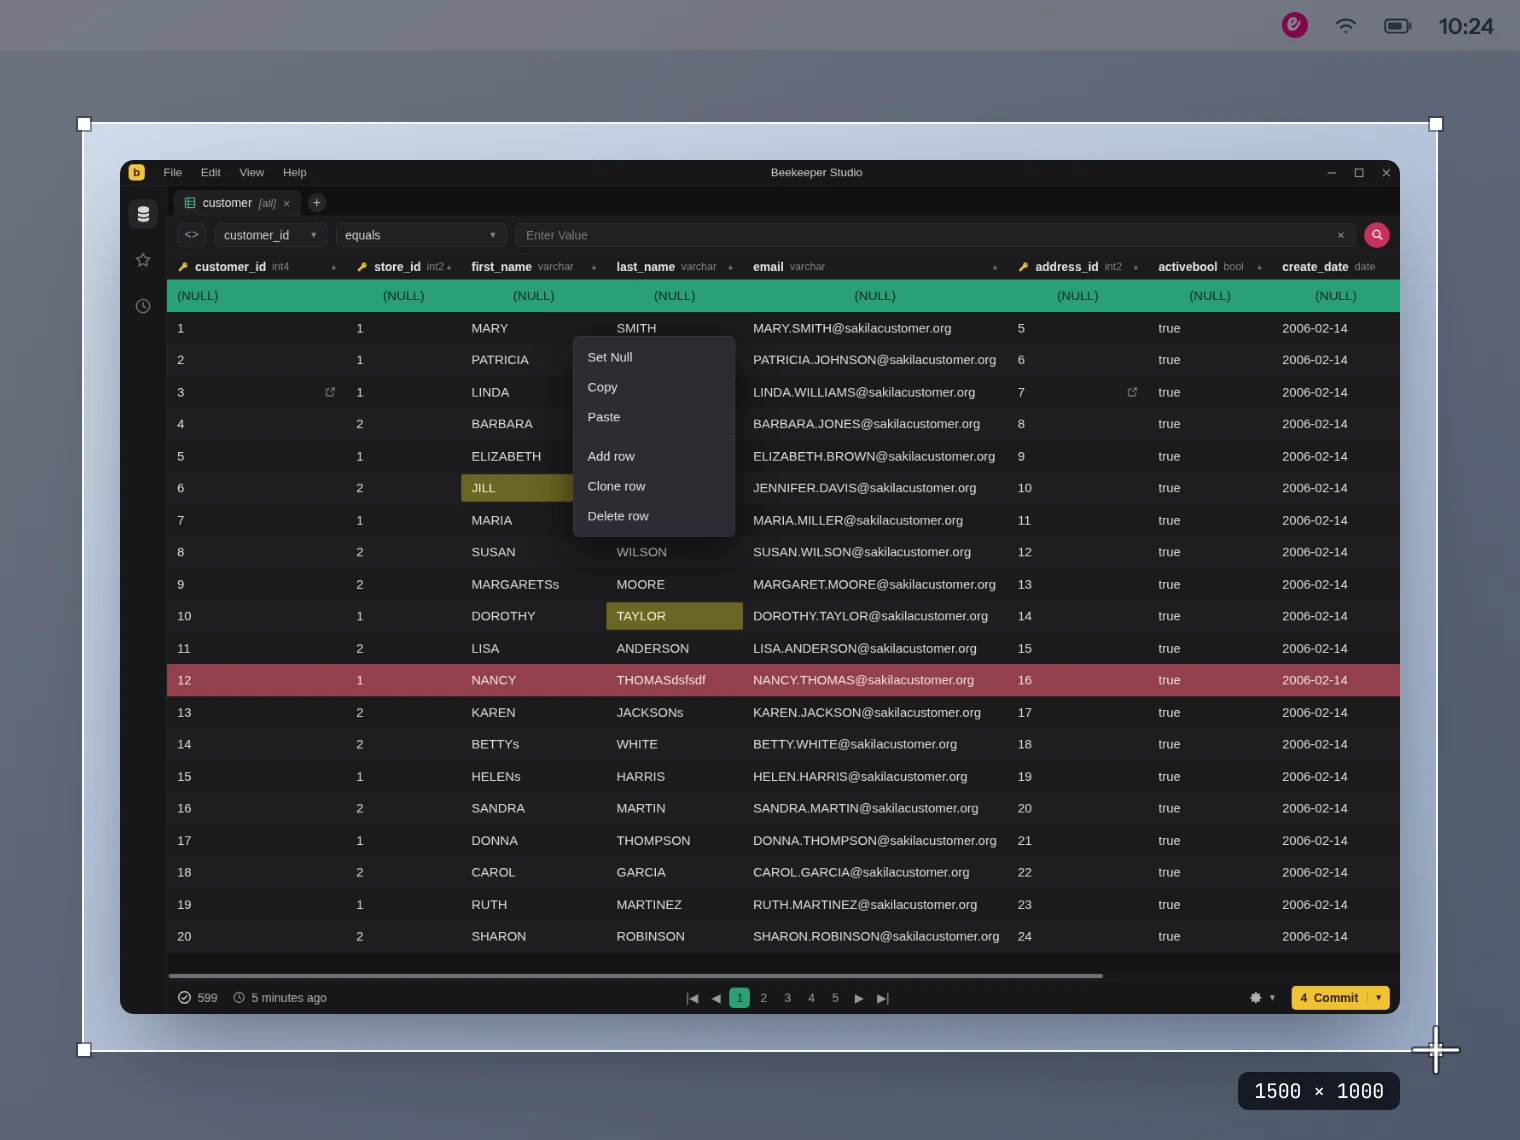Click the Copy context menu entry
1520x1140 pixels.
(654, 387)
